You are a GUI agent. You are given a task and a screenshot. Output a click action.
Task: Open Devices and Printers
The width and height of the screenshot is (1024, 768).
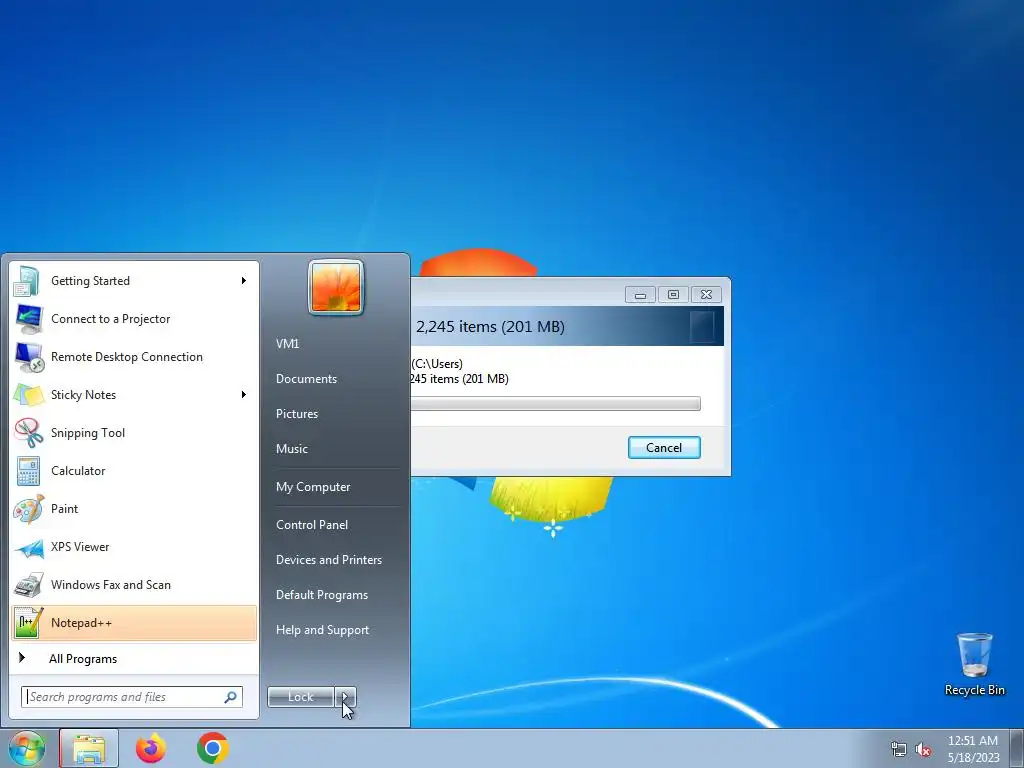click(328, 560)
